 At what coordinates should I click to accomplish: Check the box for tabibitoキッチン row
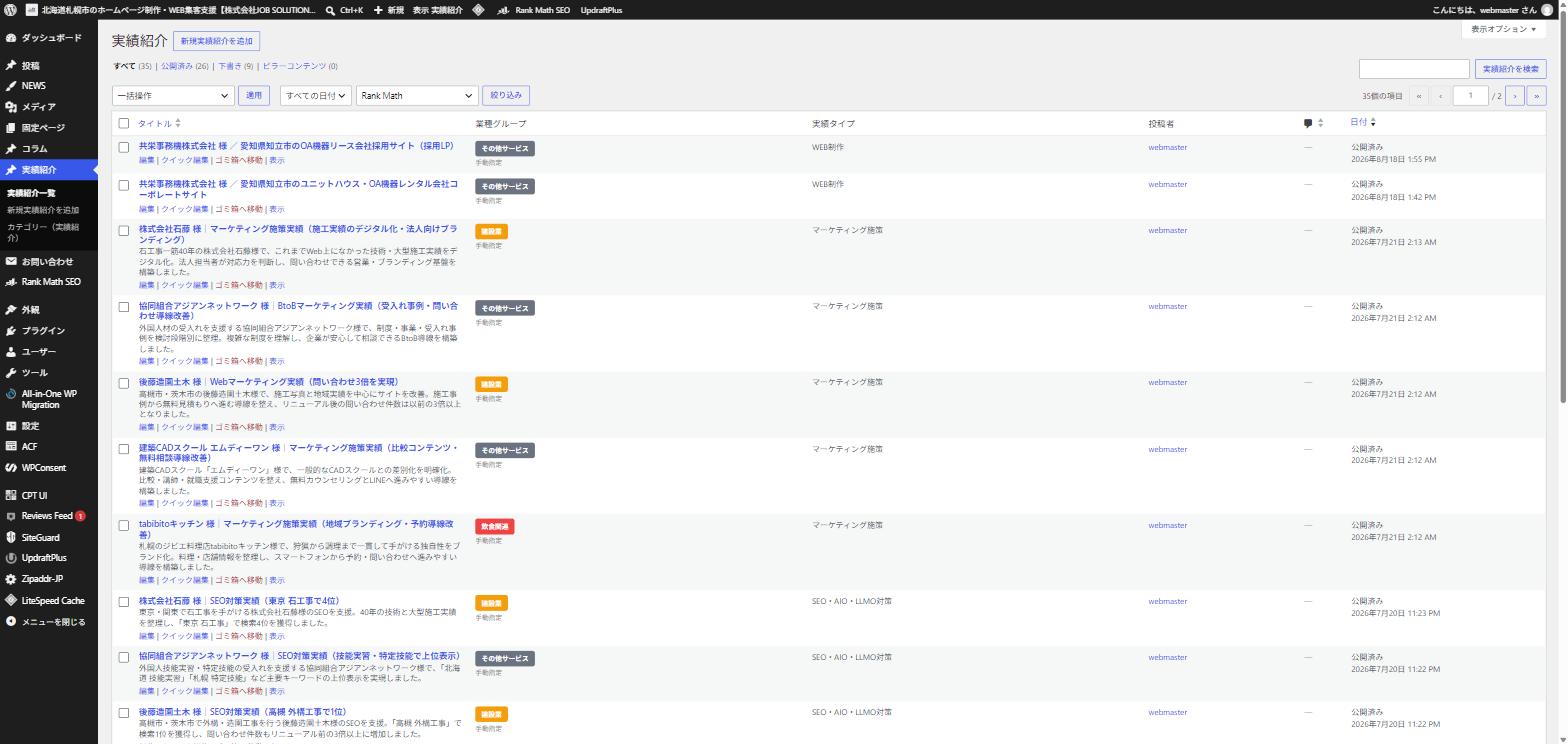coord(124,525)
